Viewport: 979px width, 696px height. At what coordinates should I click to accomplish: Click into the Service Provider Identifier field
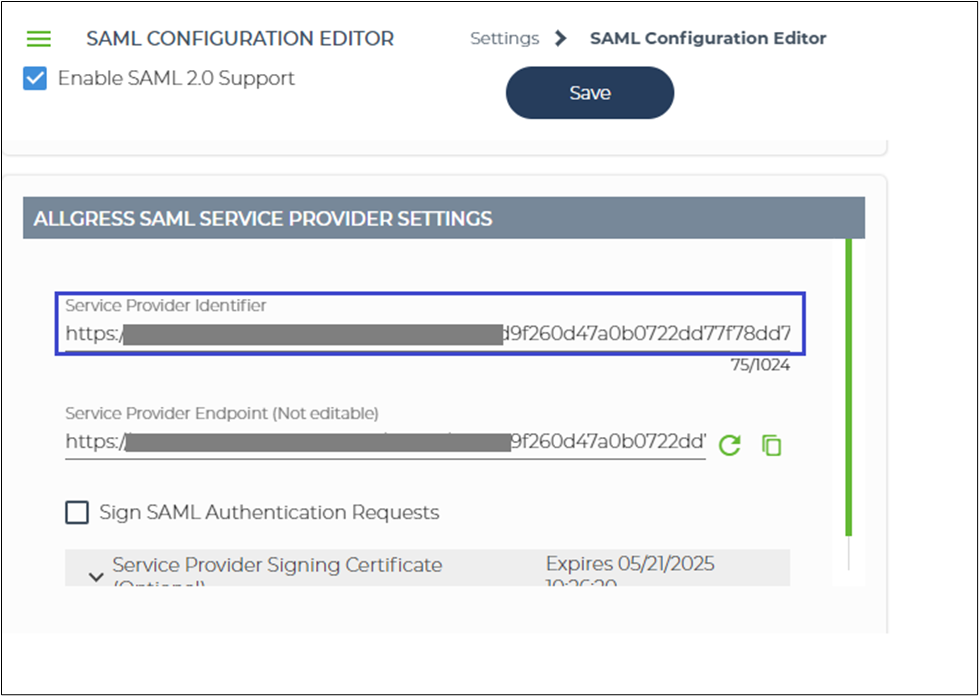[x=430, y=333]
